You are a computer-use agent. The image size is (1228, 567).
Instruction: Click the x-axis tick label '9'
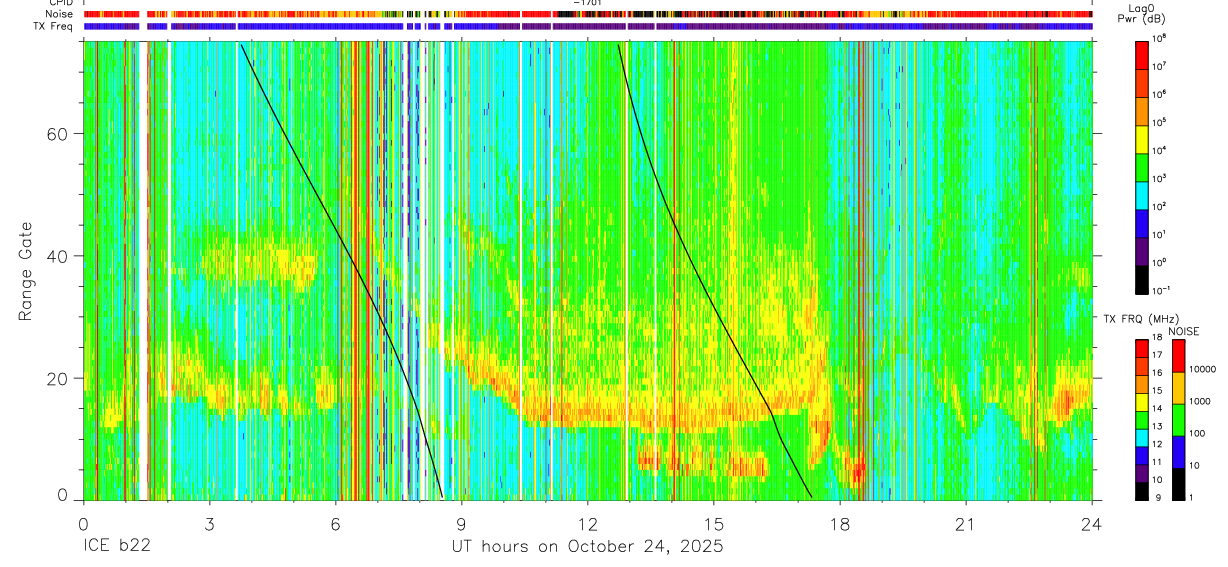(x=461, y=524)
